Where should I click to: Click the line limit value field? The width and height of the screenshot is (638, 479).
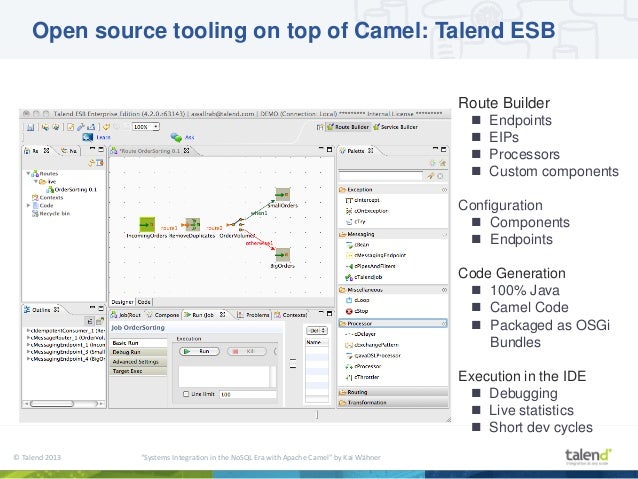pyautogui.click(x=248, y=394)
